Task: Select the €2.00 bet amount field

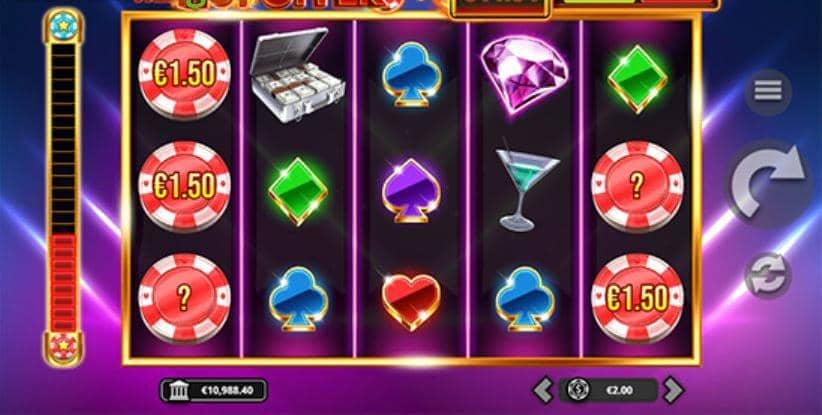Action: pos(608,390)
